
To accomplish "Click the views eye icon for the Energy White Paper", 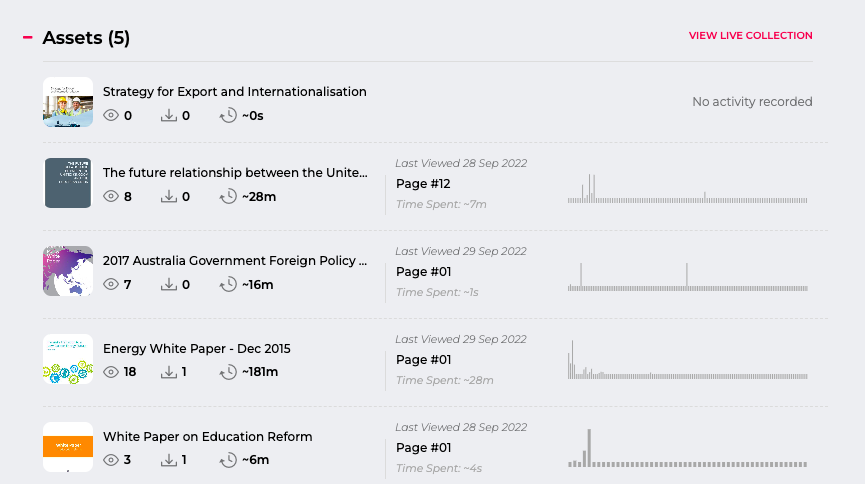I will pos(111,372).
